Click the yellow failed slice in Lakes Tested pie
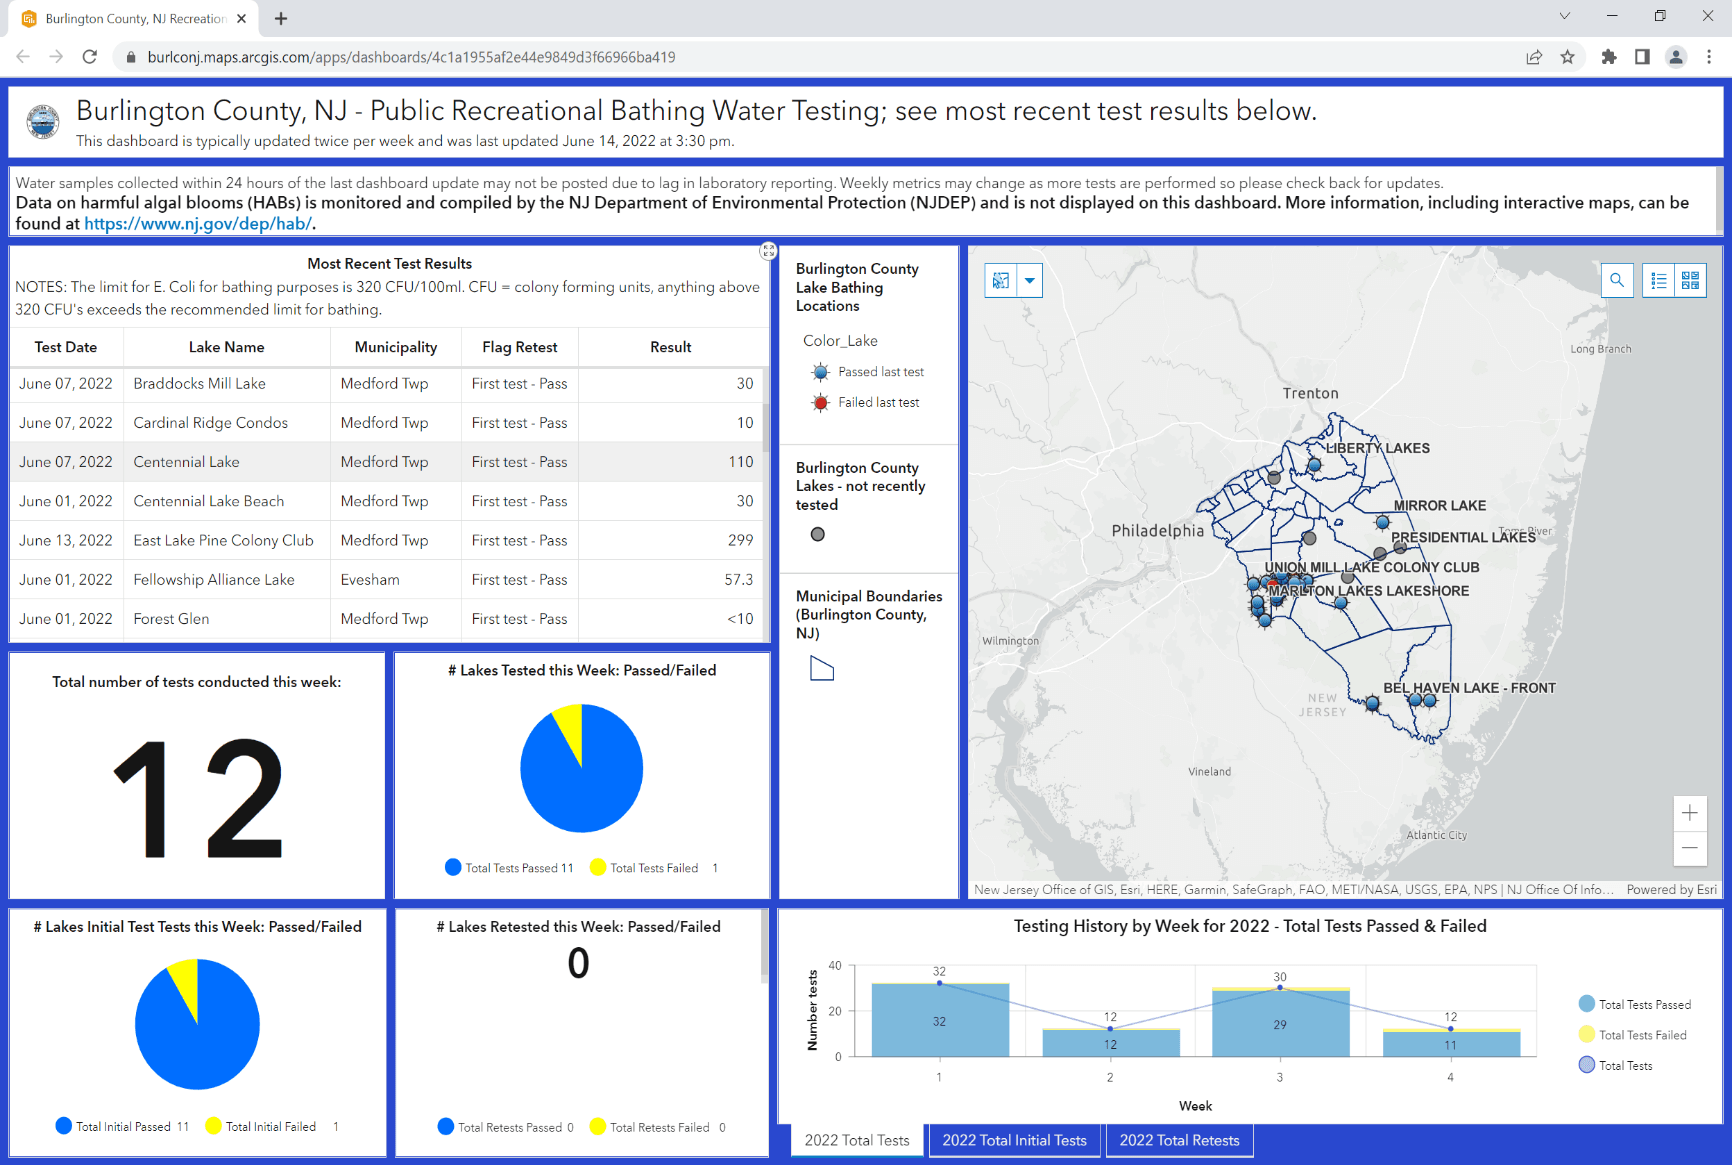The width and height of the screenshot is (1732, 1165). click(570, 726)
